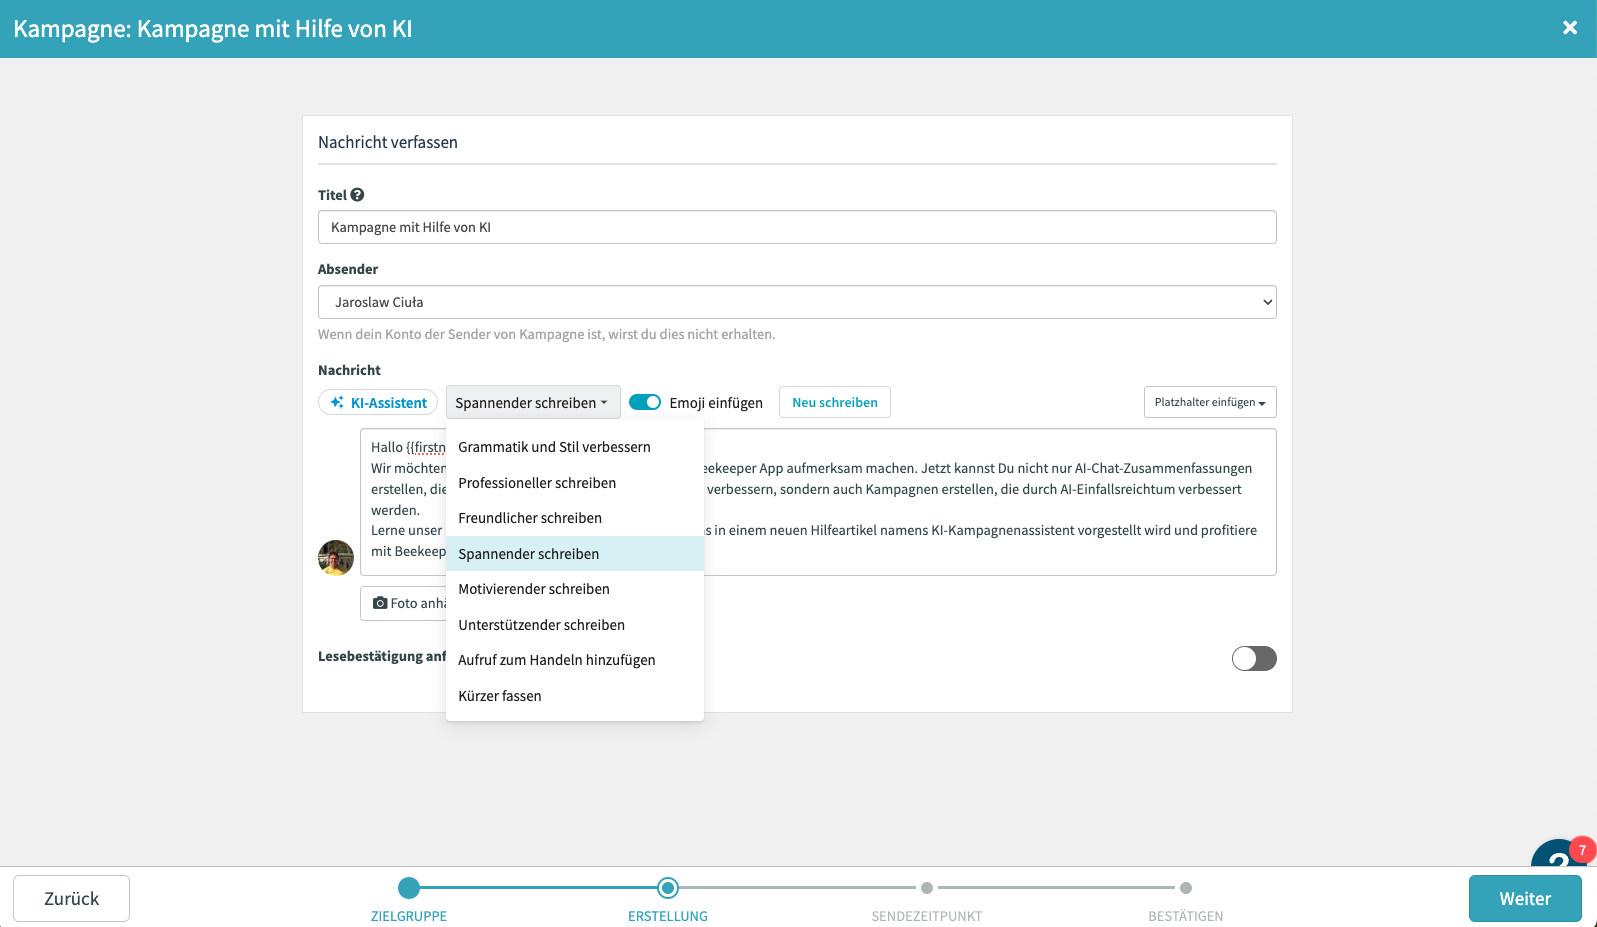Disable the Emoji einfügen toggle
Viewport: 1597px width, 927px height.
point(645,402)
